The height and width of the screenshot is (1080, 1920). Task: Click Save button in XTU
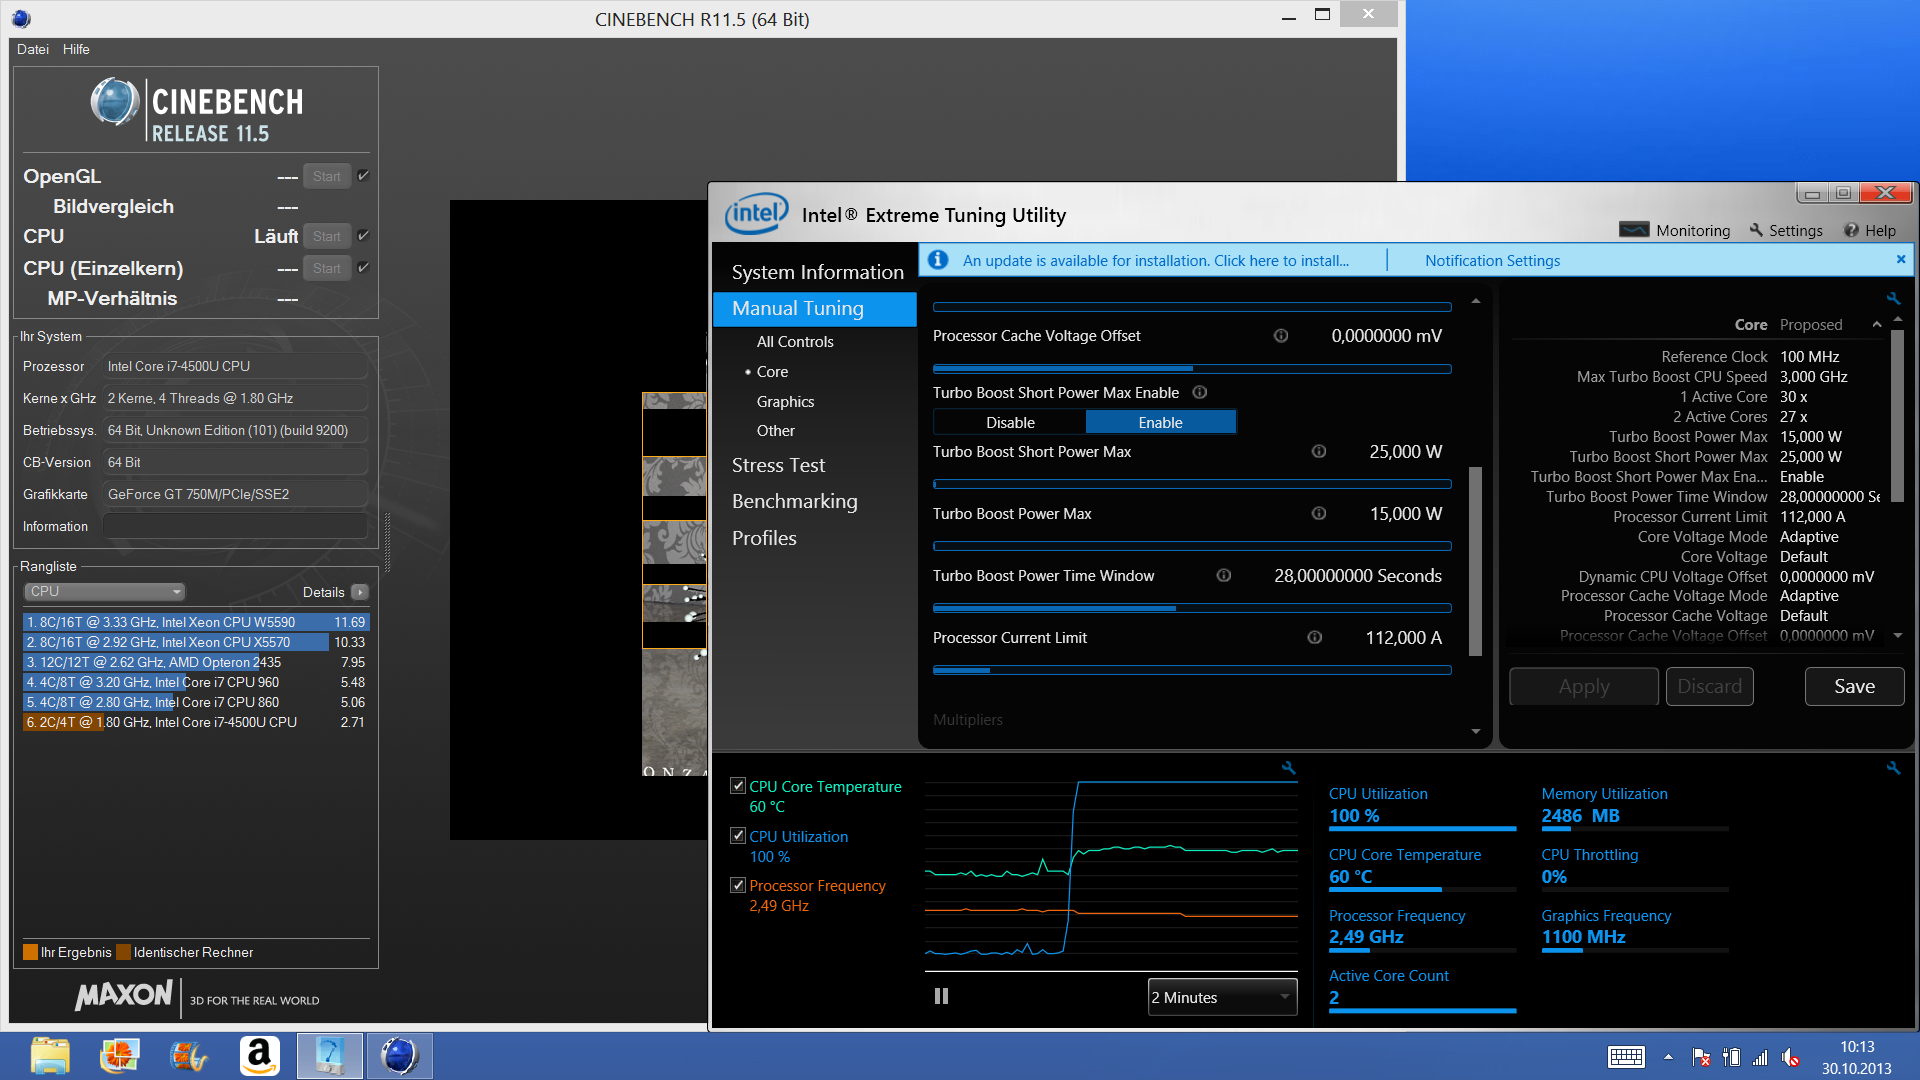(1854, 686)
